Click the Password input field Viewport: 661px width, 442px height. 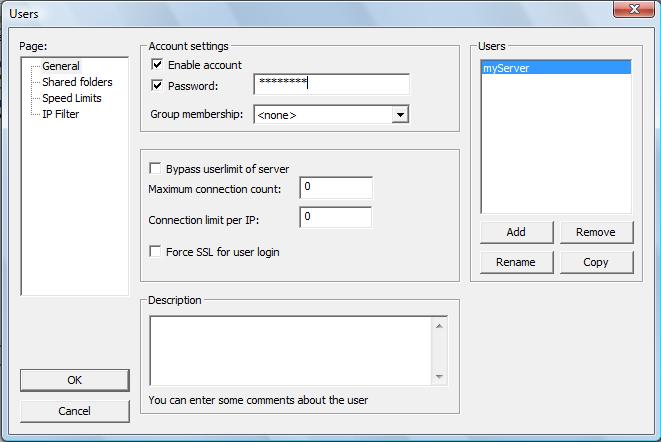click(331, 84)
